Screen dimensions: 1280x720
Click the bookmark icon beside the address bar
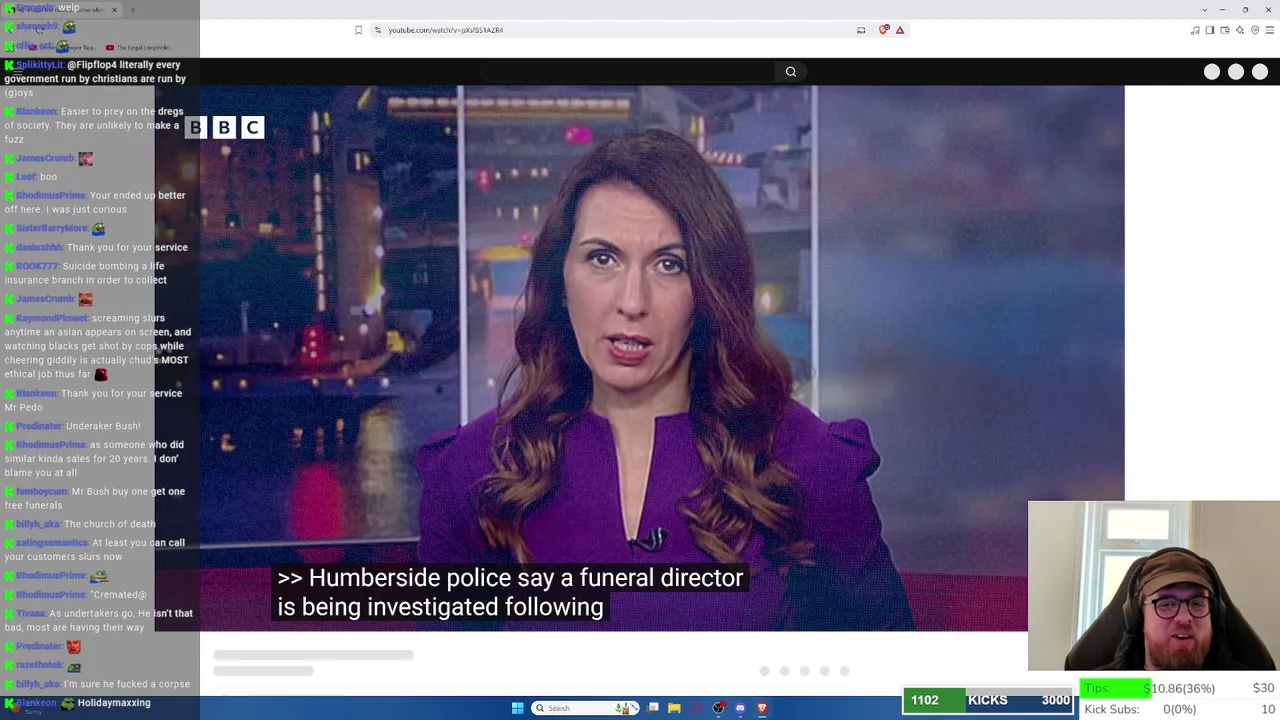[358, 30]
